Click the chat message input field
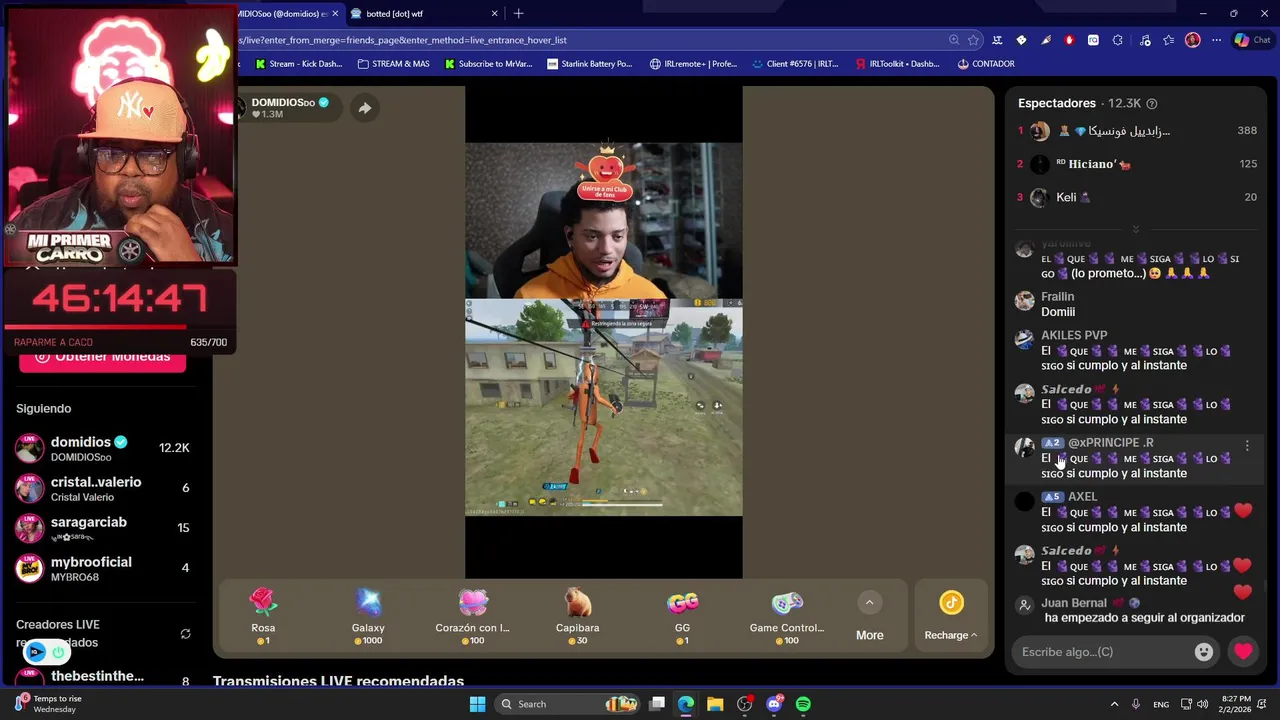 tap(1103, 652)
